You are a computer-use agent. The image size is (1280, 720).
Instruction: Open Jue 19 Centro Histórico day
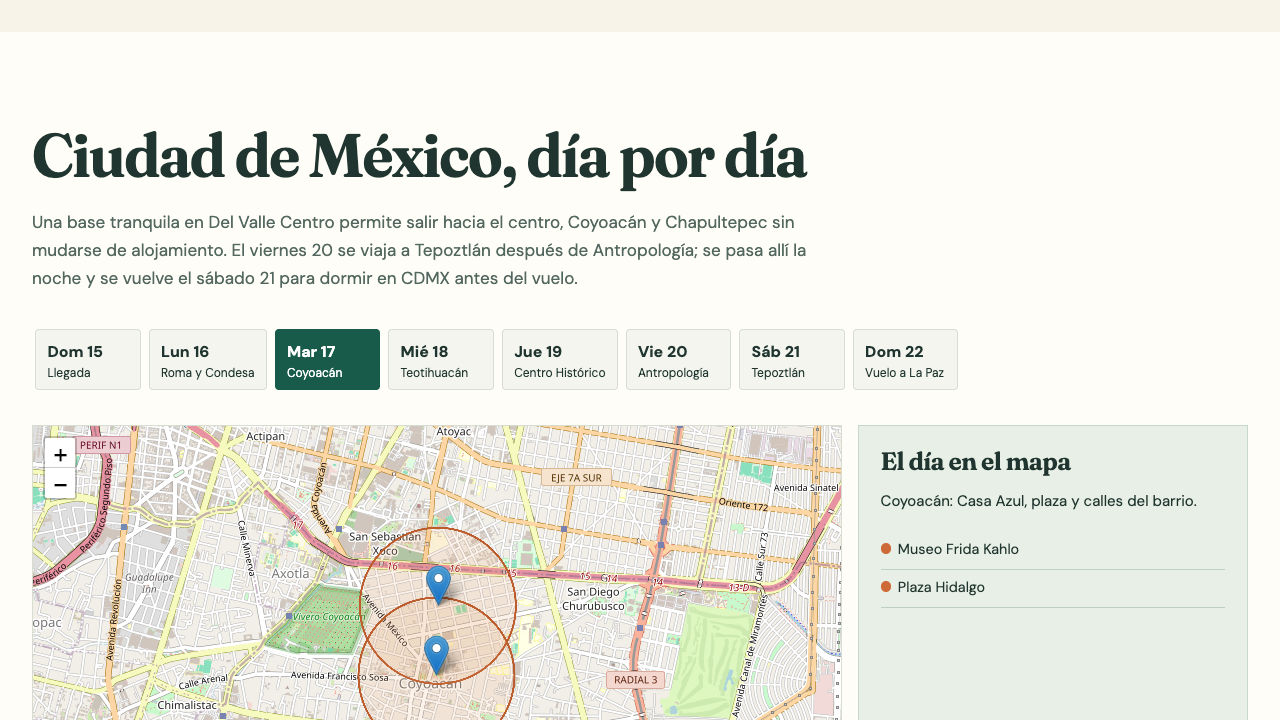point(560,360)
